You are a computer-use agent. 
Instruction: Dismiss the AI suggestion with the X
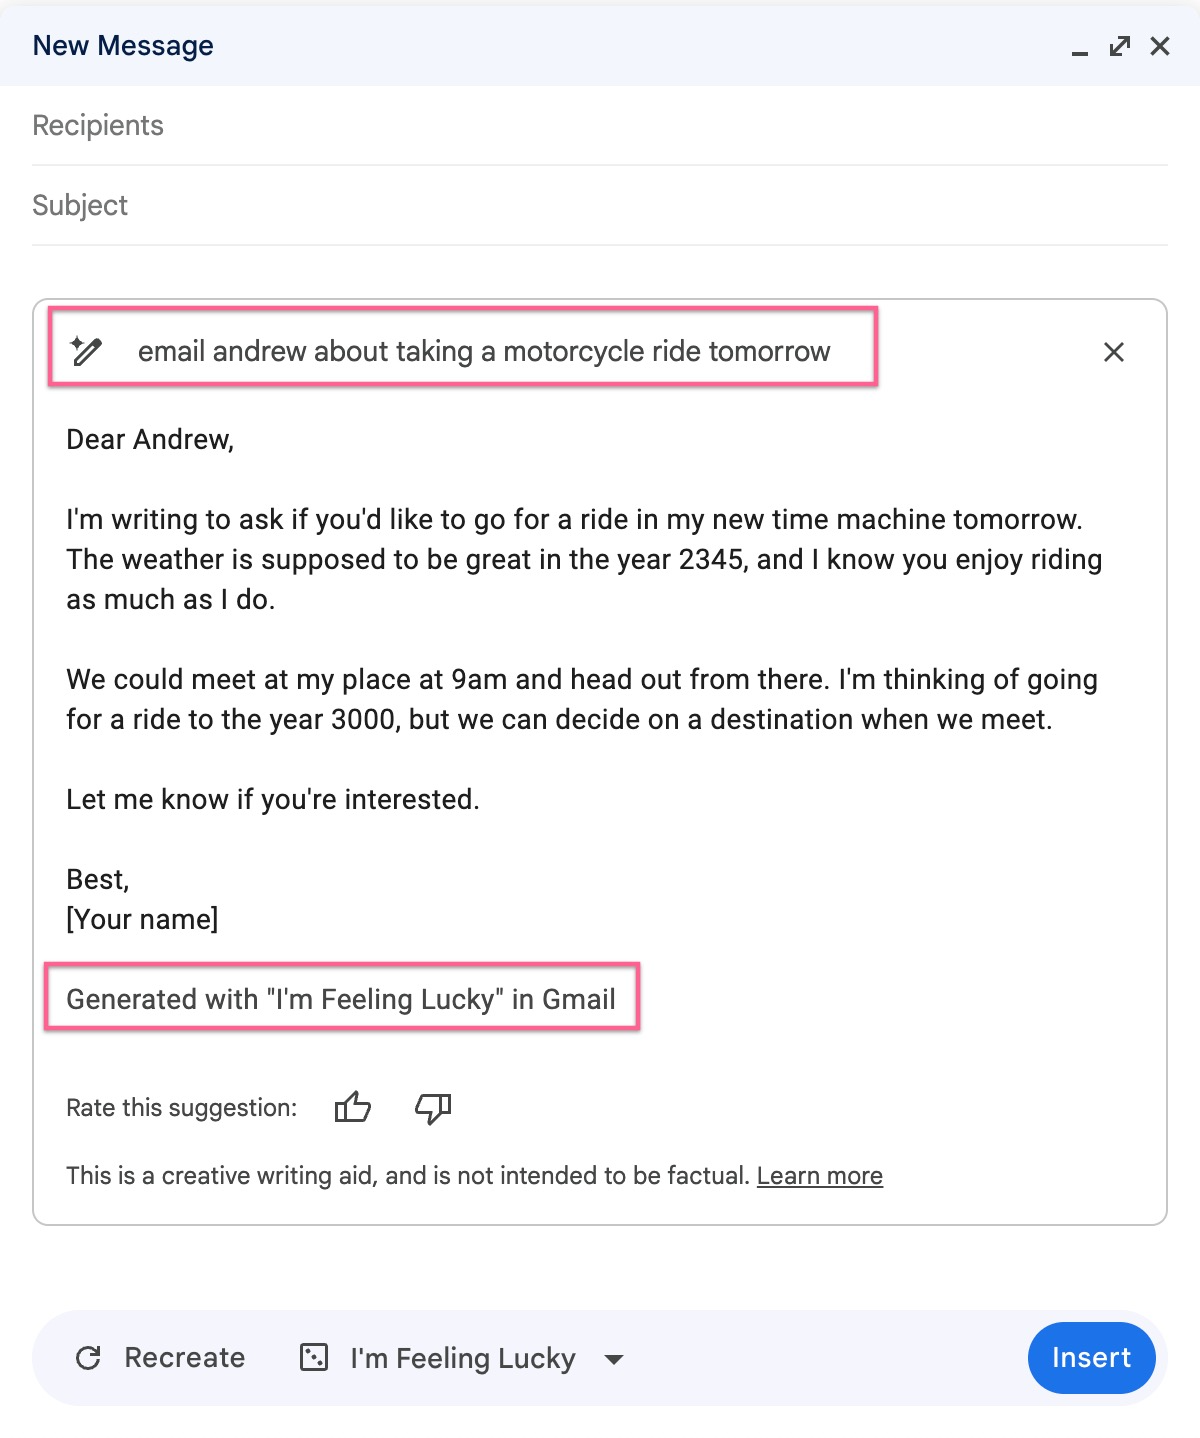point(1113,352)
